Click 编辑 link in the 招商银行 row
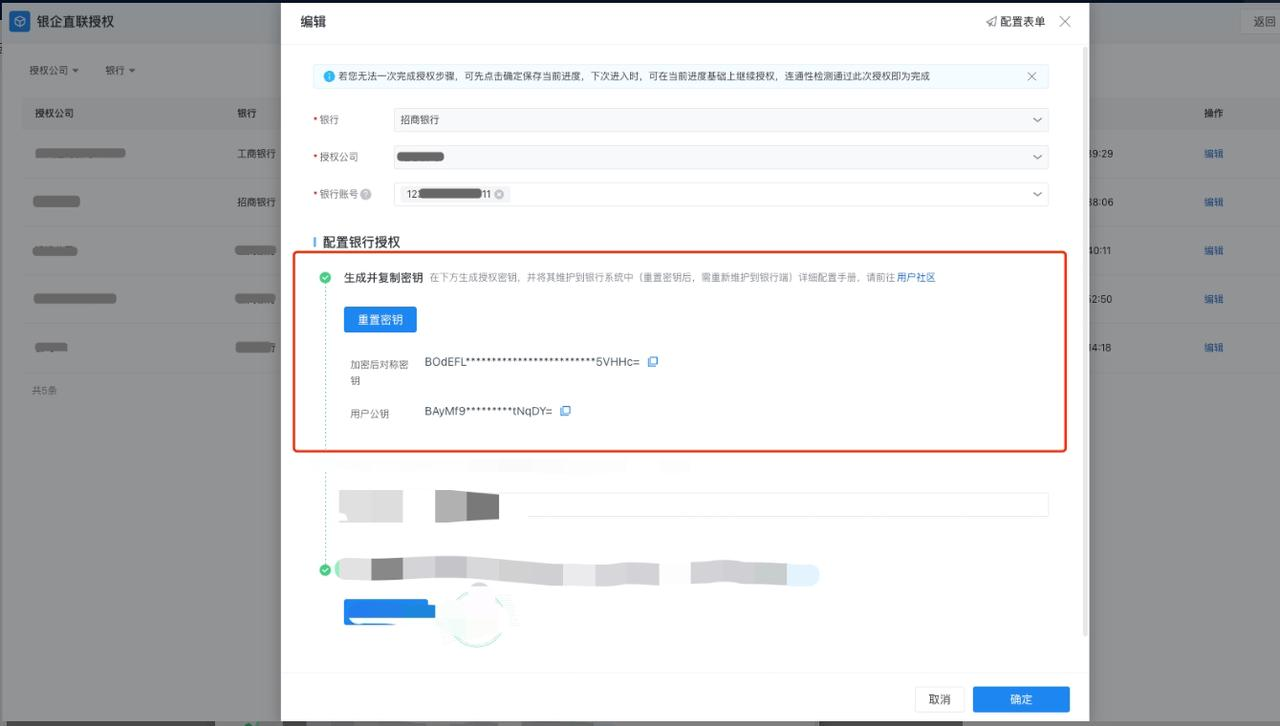1280x726 pixels. 1214,202
